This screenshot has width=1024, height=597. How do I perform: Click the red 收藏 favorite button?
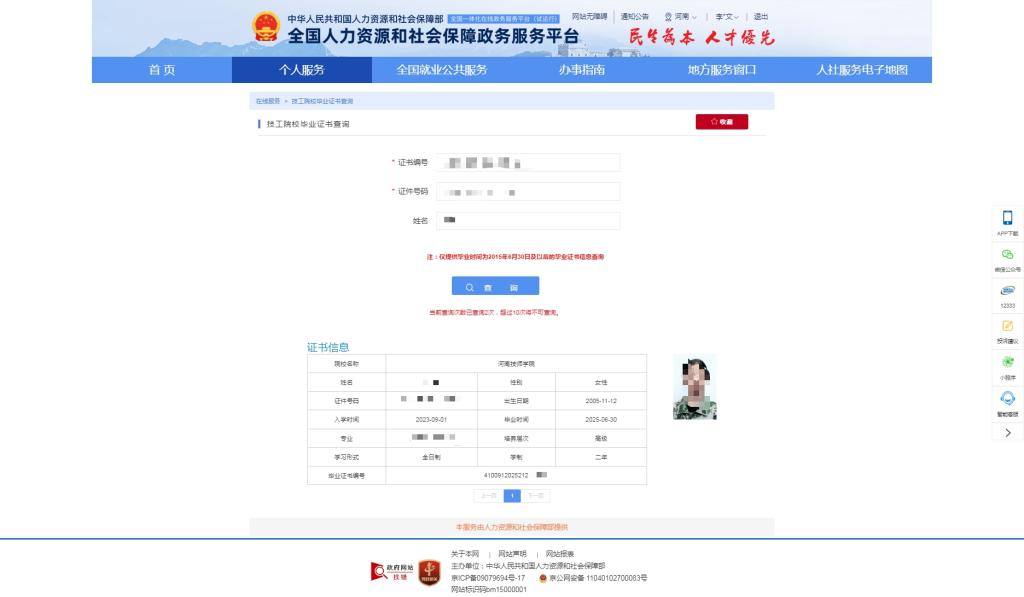(722, 121)
